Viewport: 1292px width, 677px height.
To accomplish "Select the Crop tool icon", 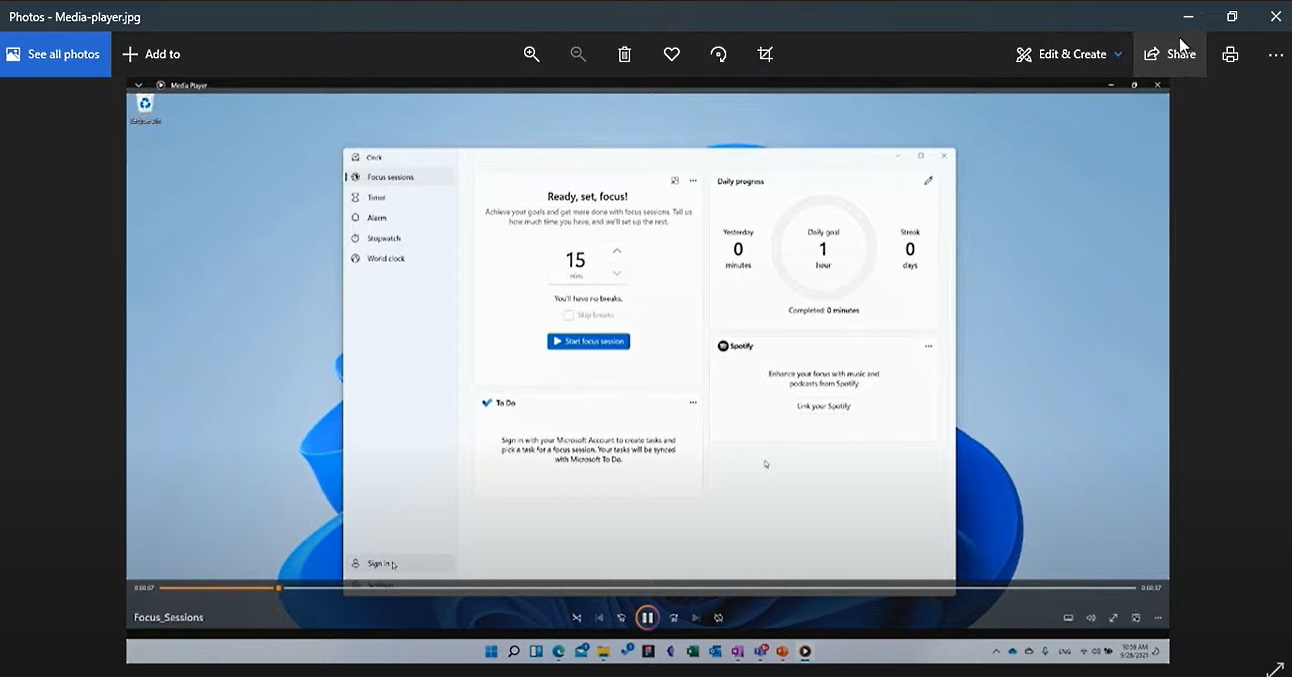I will [765, 54].
